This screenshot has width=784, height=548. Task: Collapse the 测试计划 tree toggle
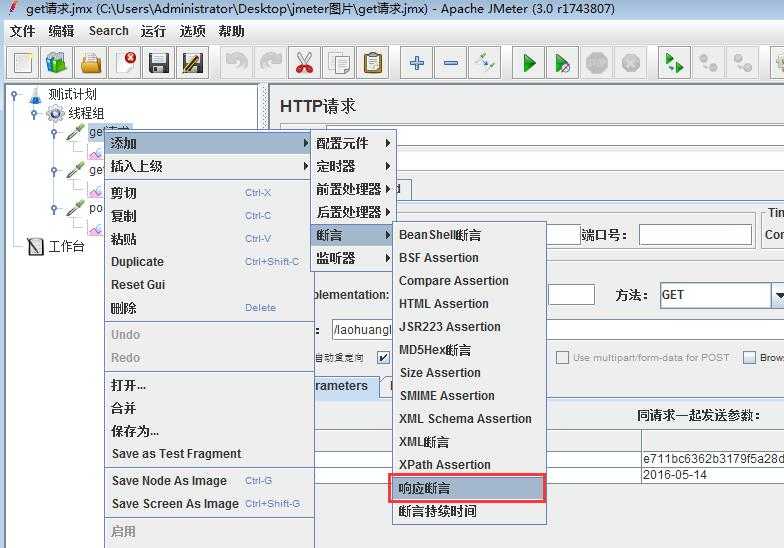(x=14, y=95)
